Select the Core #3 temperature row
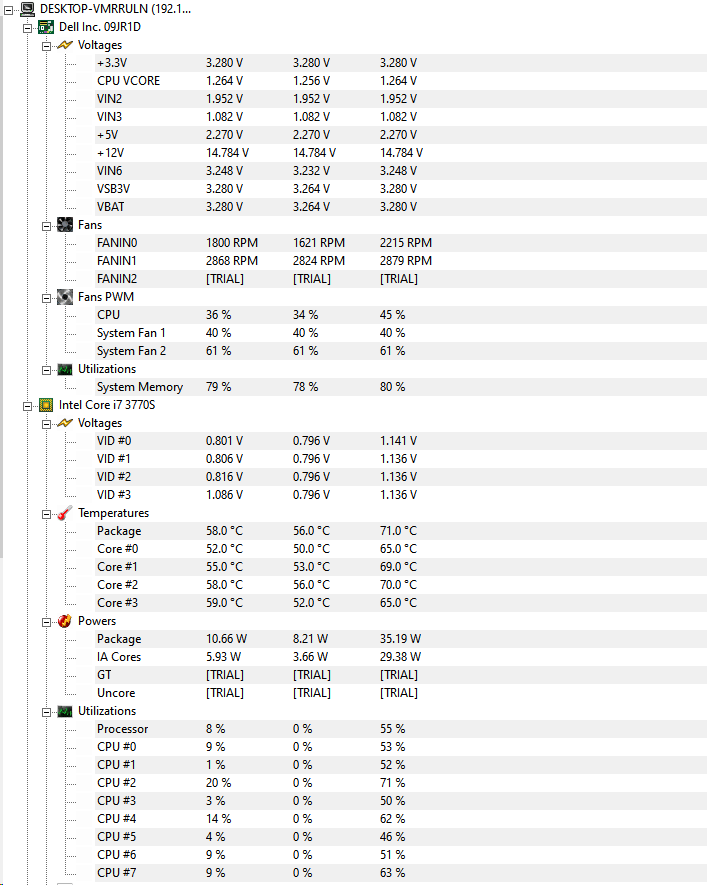This screenshot has width=708, height=885. [x=118, y=603]
